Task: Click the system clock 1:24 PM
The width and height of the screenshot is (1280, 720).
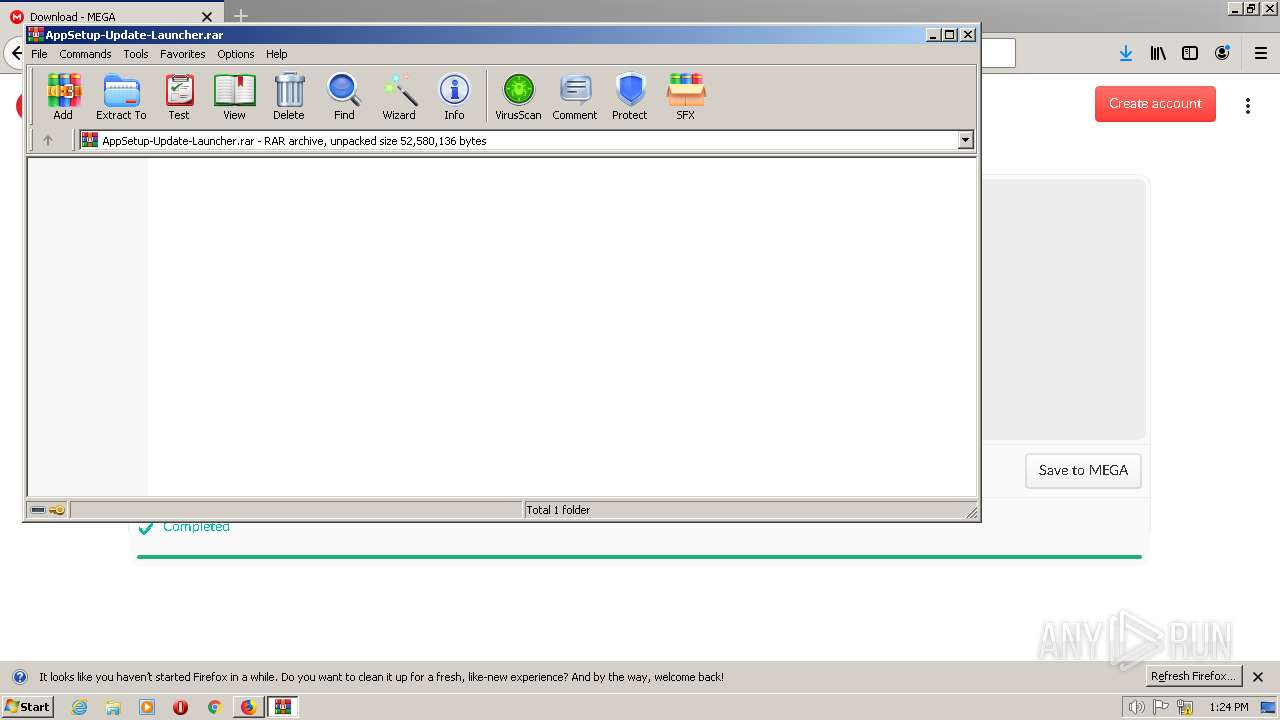Action: click(1229, 707)
